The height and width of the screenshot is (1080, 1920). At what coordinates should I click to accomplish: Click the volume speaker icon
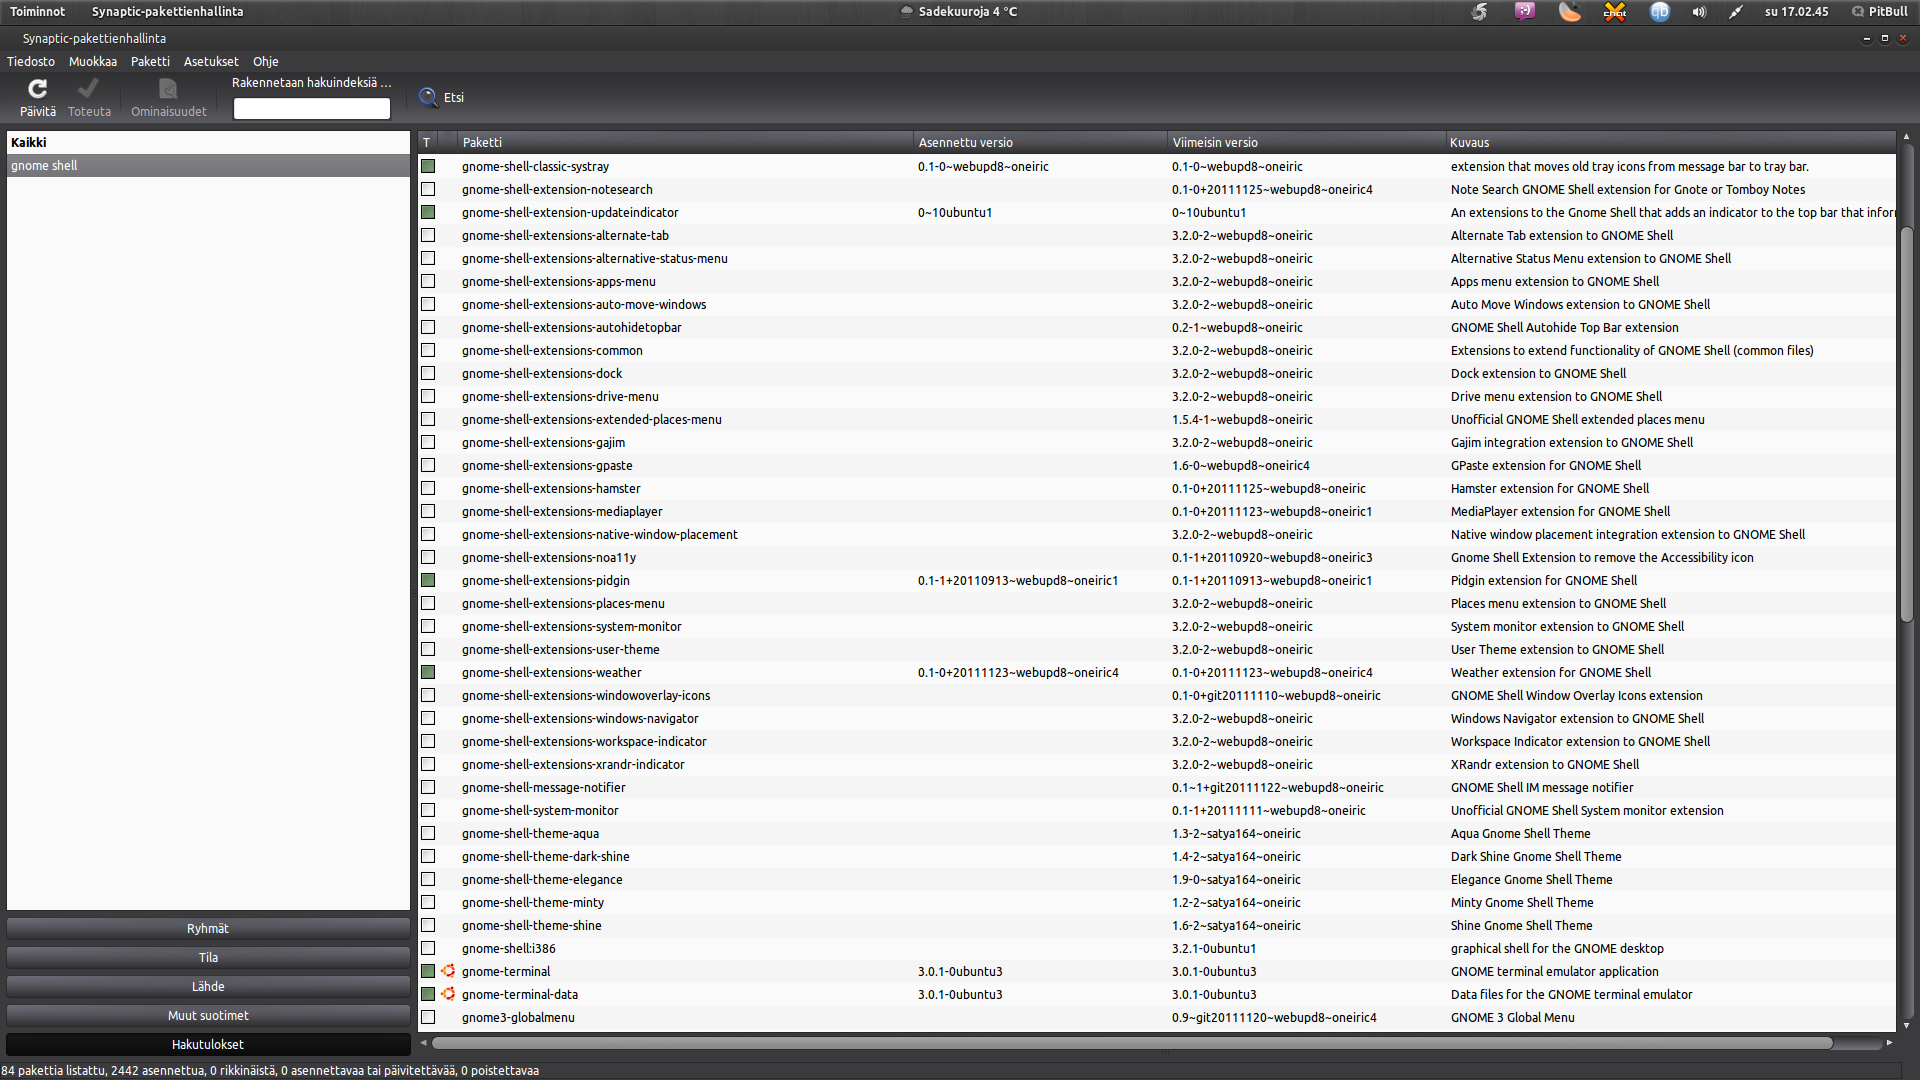pyautogui.click(x=1699, y=12)
